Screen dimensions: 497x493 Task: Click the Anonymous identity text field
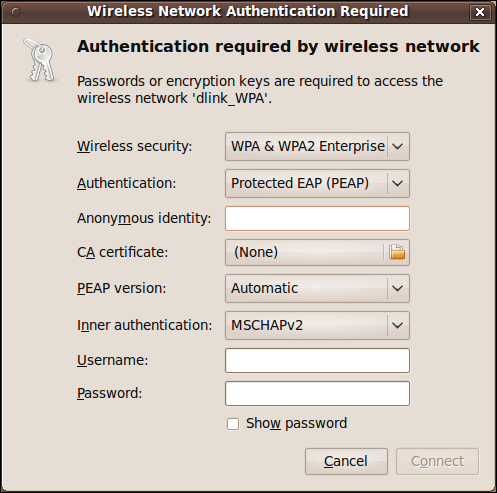click(x=317, y=218)
